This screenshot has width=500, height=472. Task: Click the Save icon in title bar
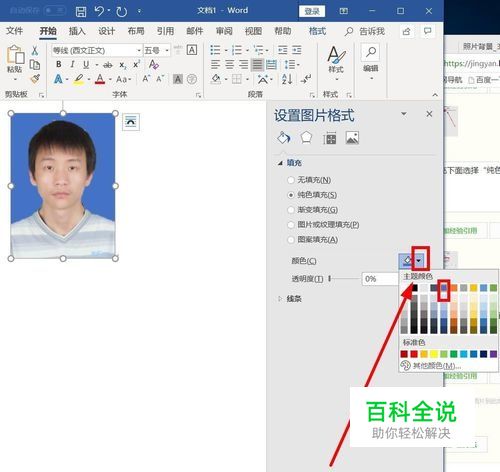point(81,12)
